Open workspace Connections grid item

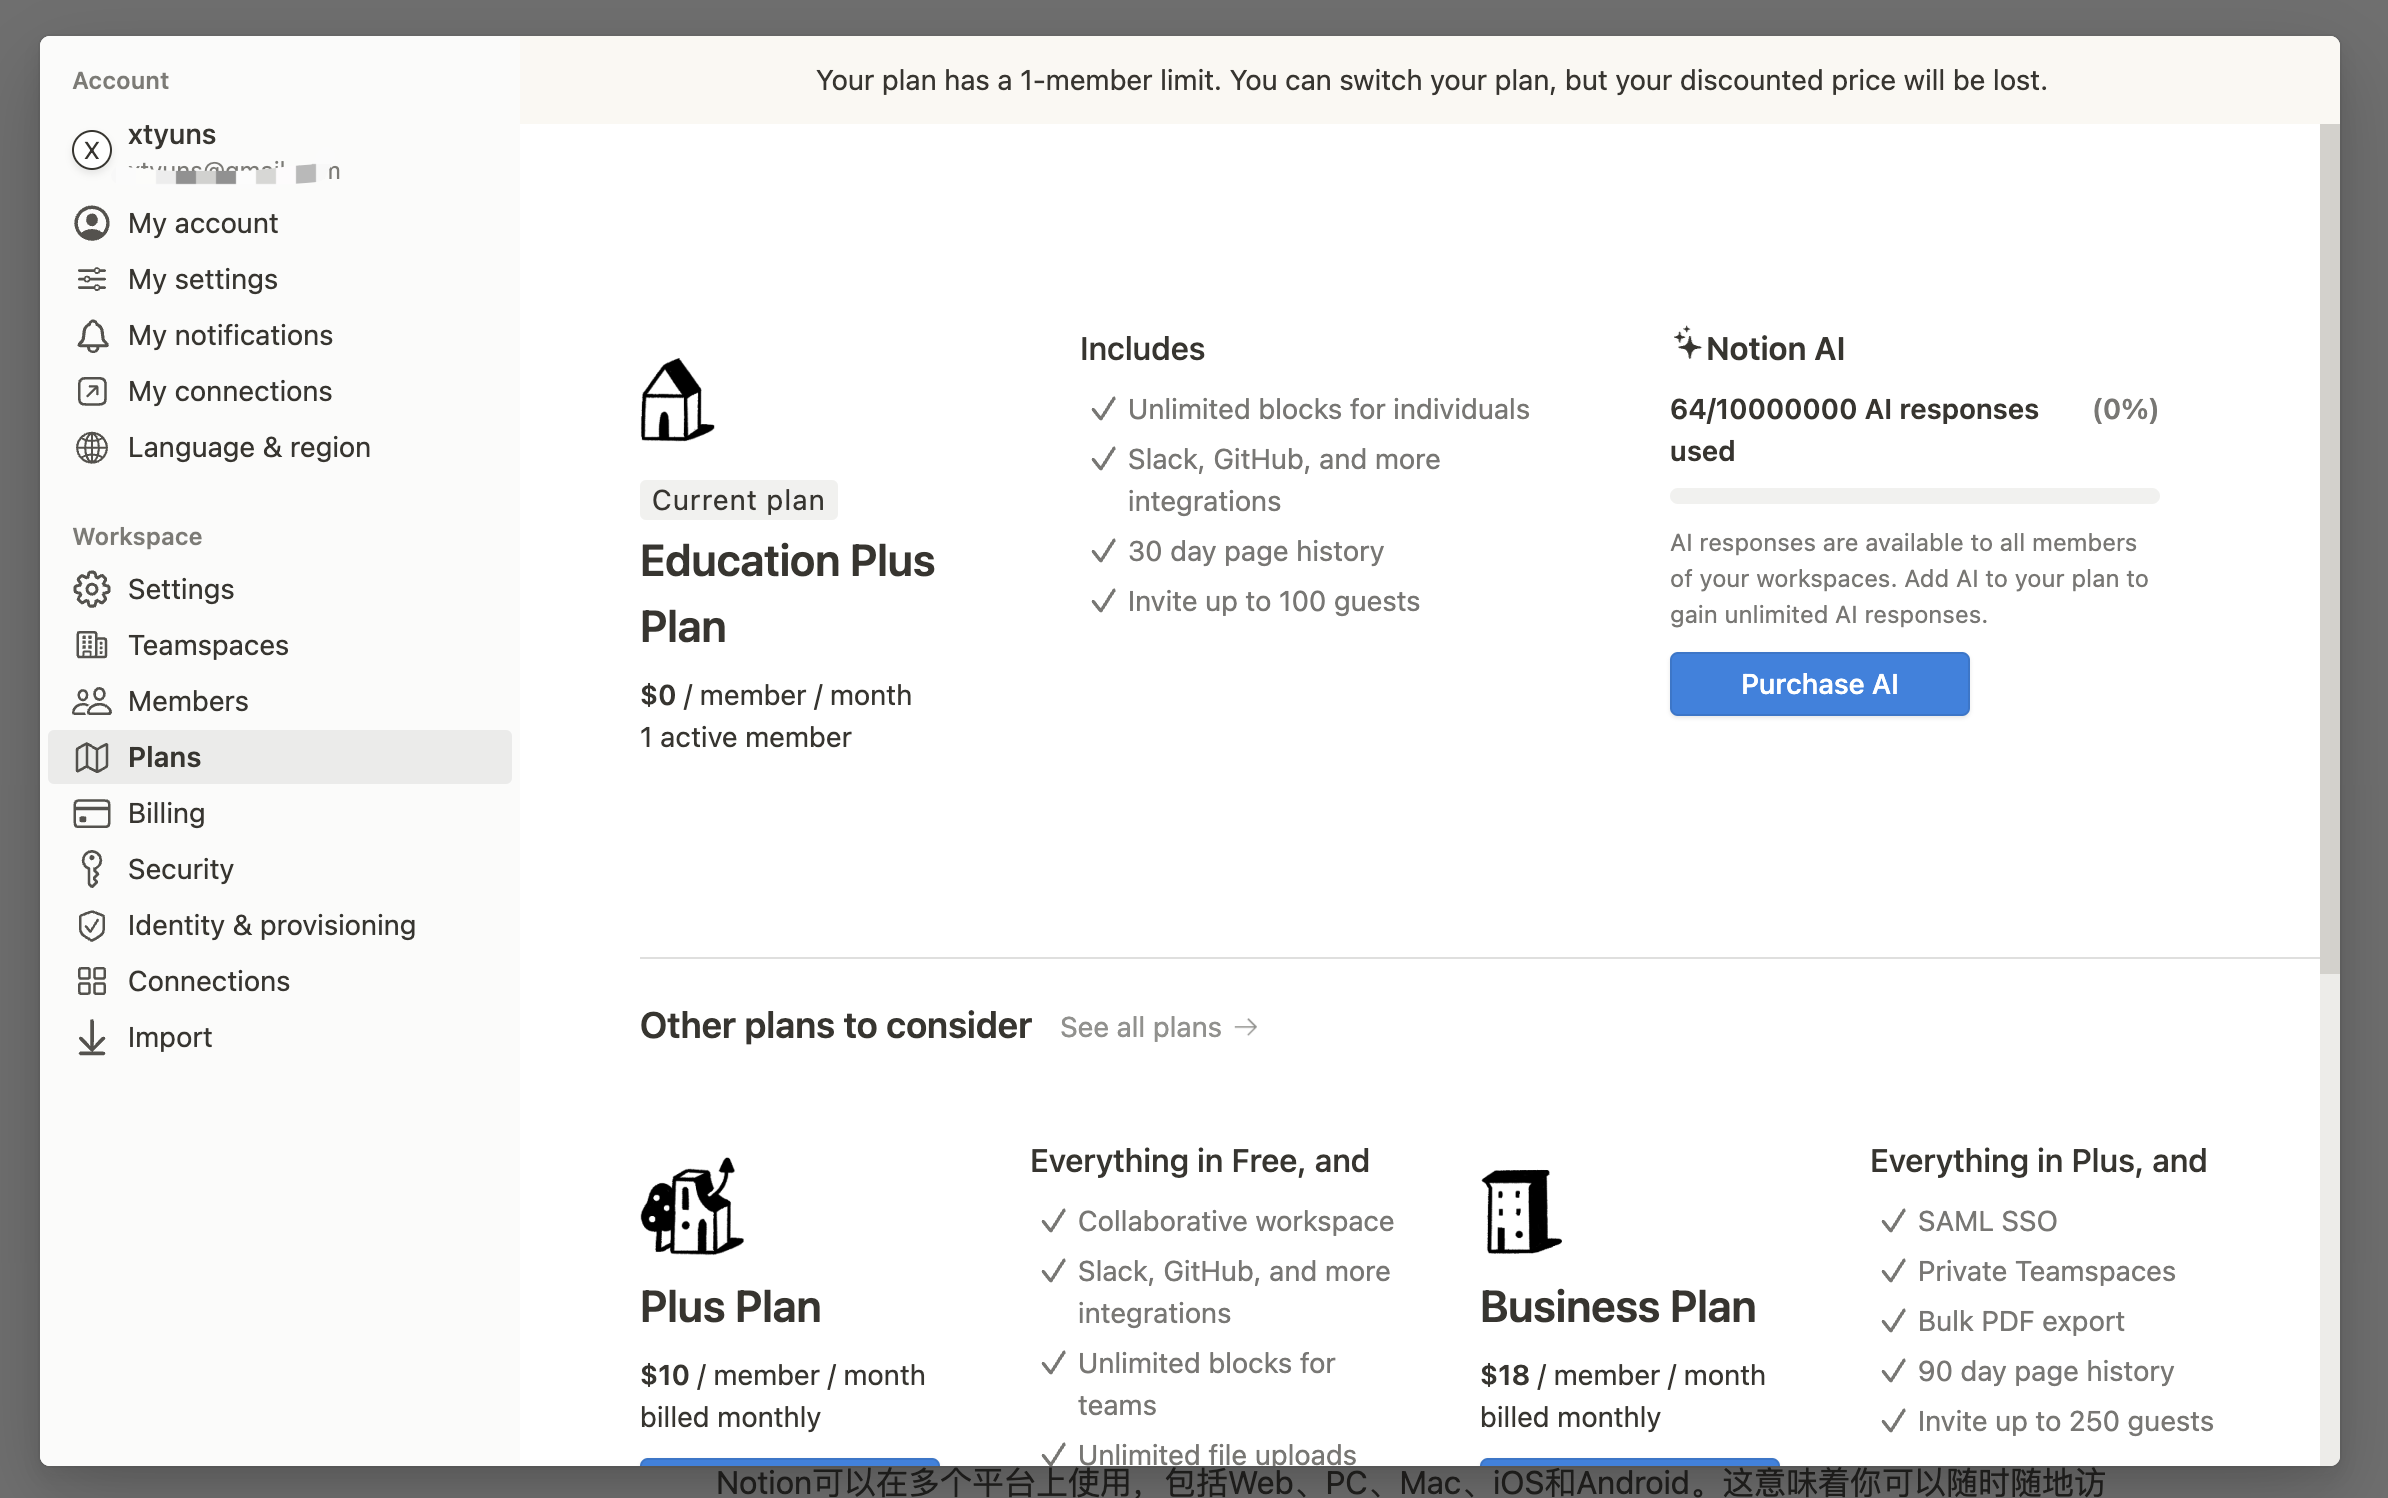coord(208,981)
